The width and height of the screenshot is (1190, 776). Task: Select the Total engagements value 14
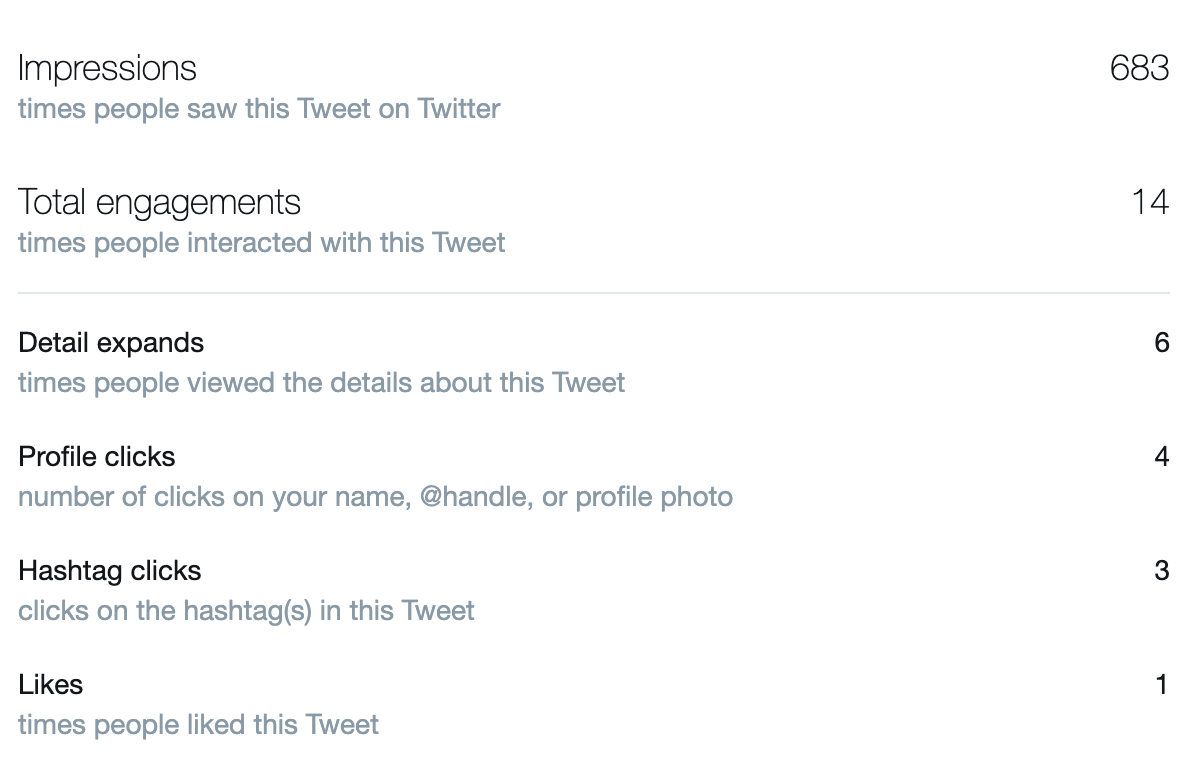tap(1150, 203)
